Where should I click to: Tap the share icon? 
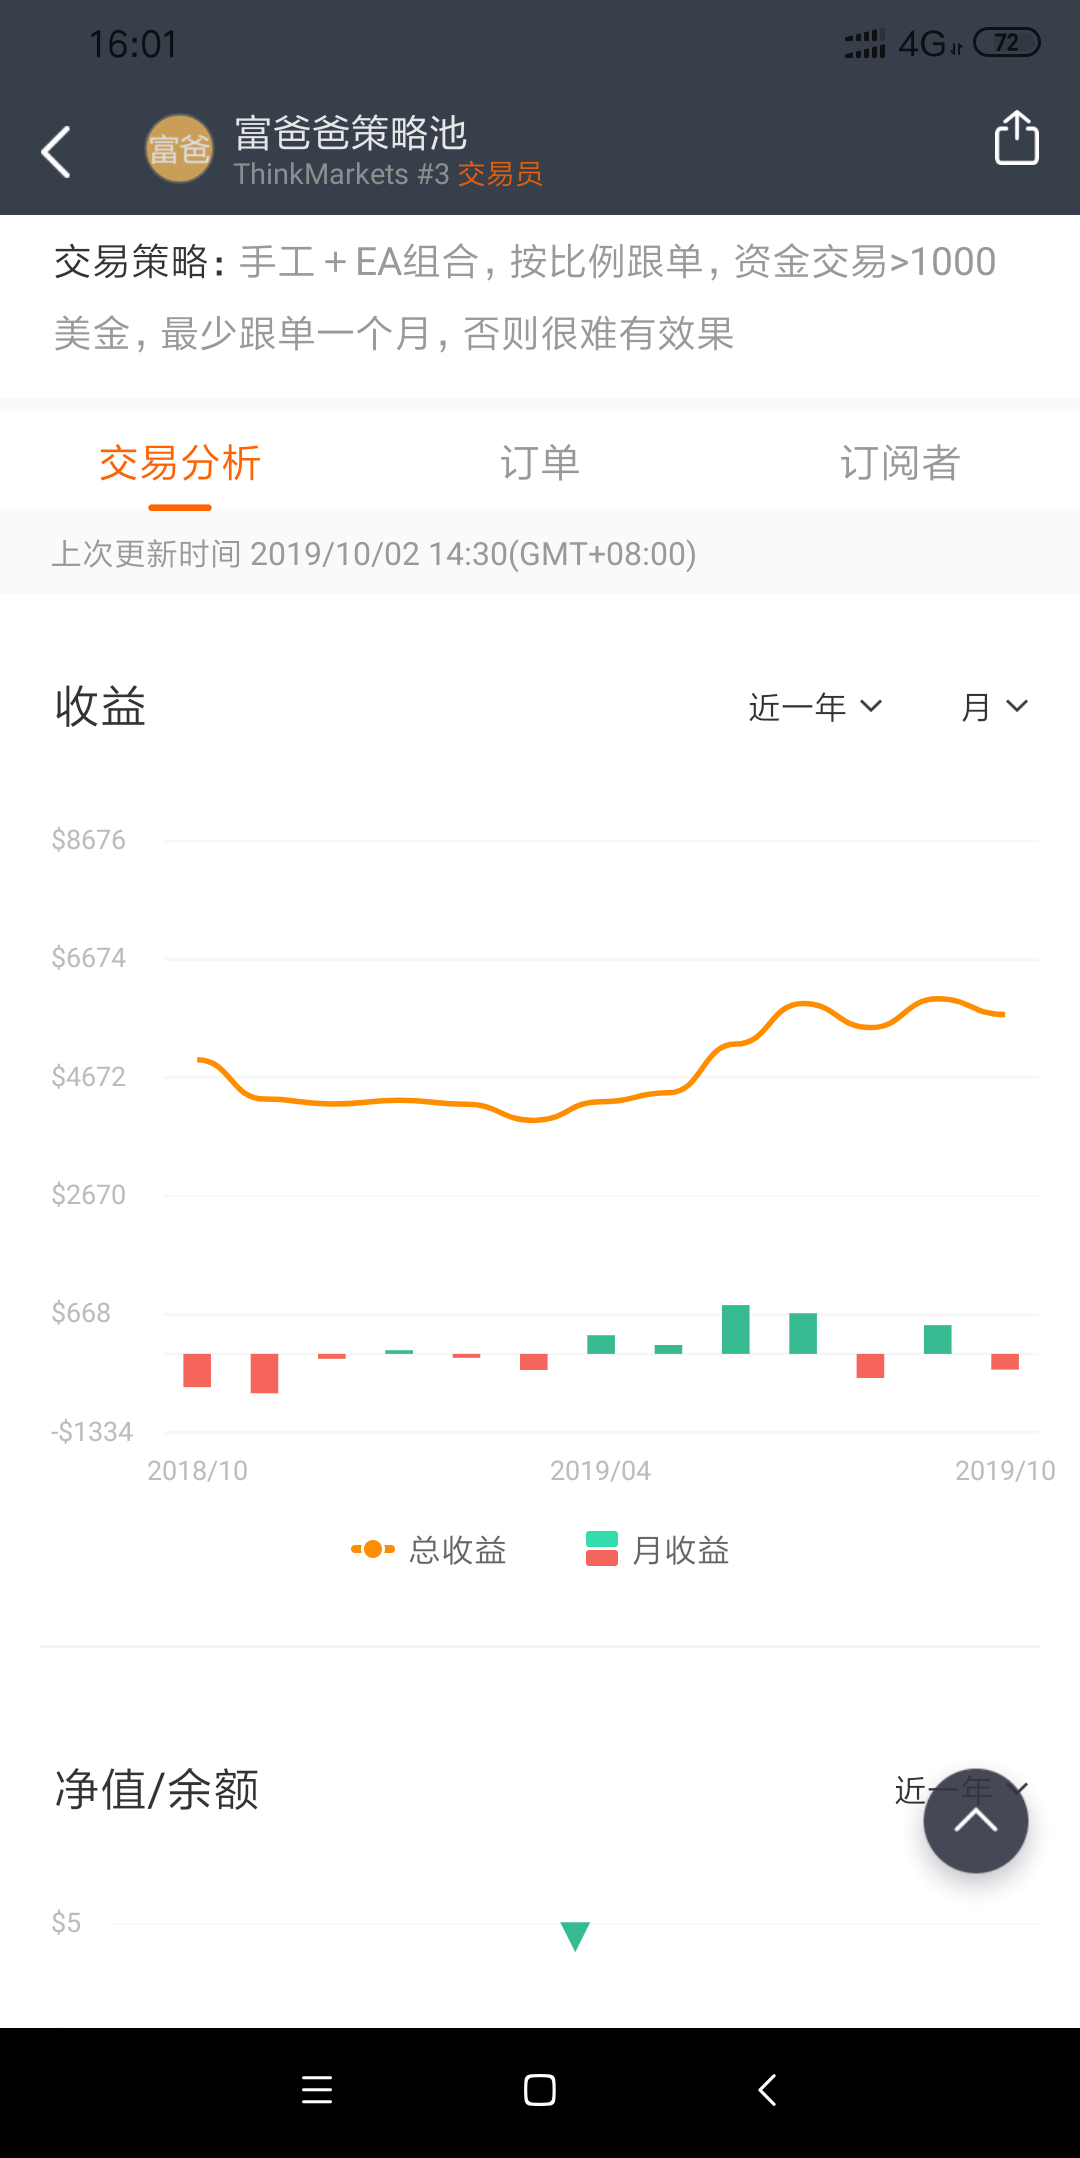coord(1016,138)
